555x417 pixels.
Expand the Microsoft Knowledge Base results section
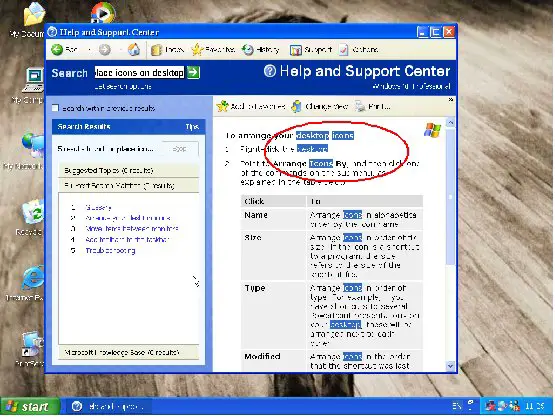point(128,352)
